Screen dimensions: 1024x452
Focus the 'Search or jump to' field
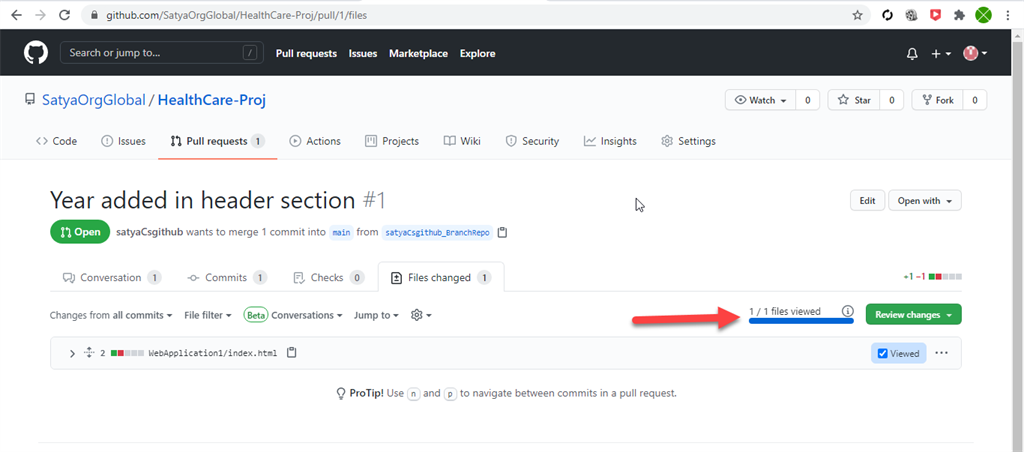(x=162, y=53)
